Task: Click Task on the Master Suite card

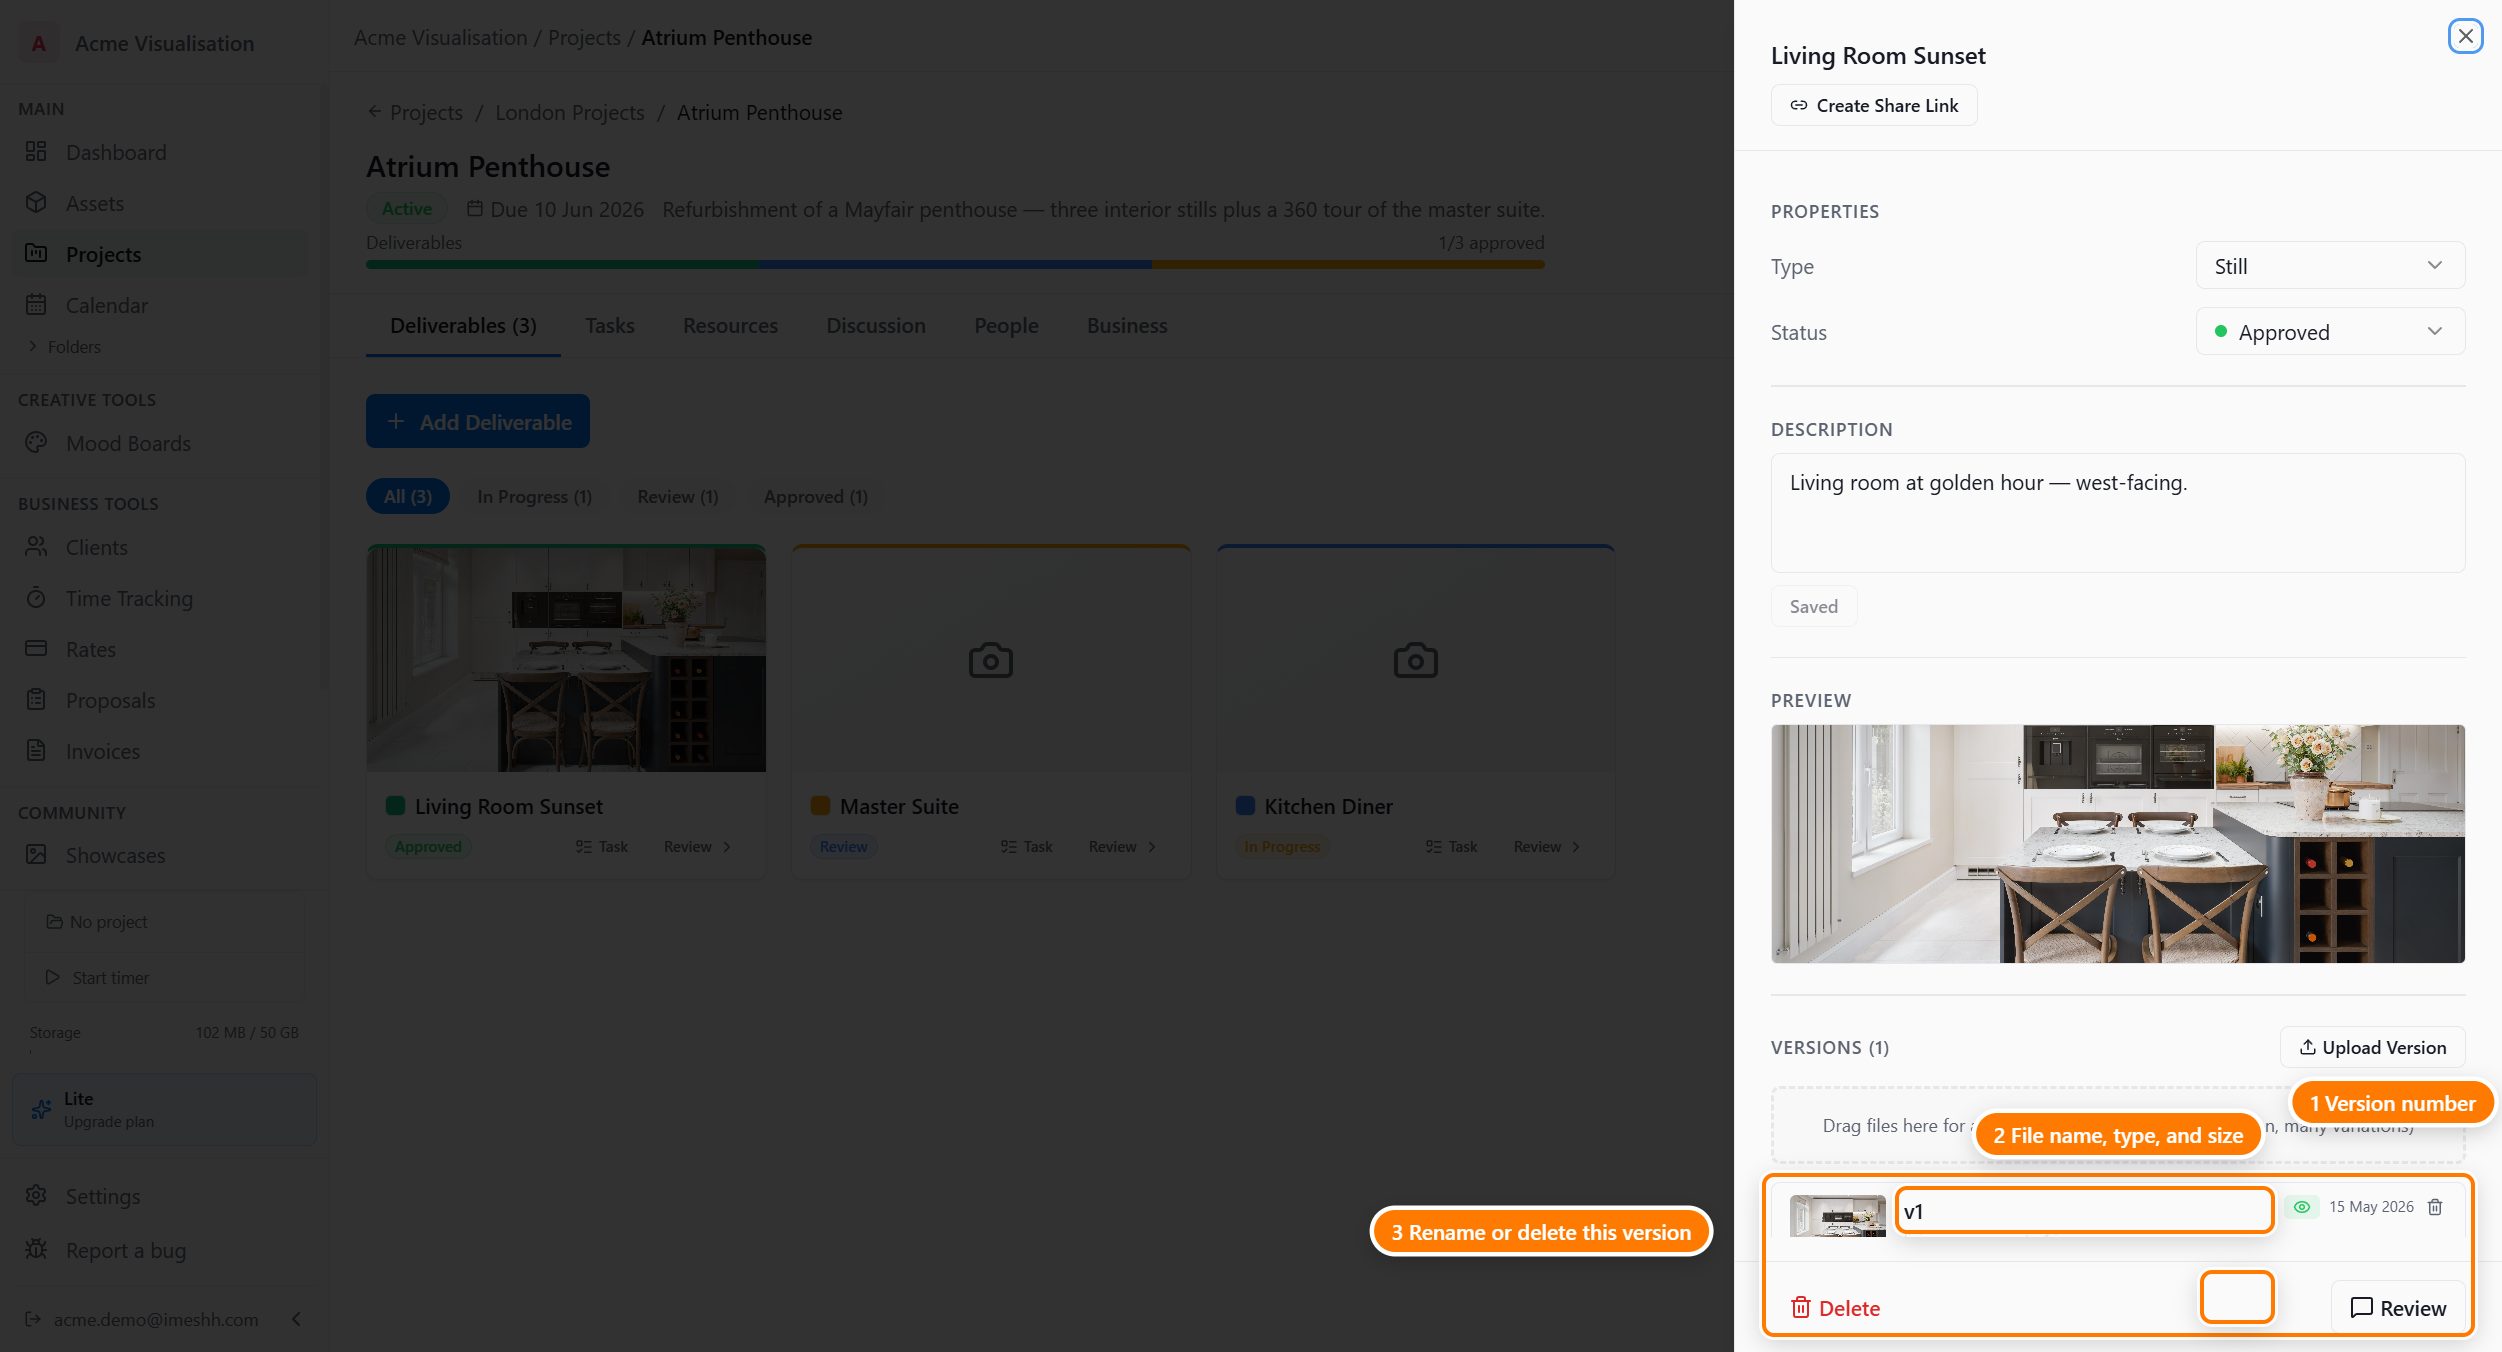Action: tap(1026, 846)
